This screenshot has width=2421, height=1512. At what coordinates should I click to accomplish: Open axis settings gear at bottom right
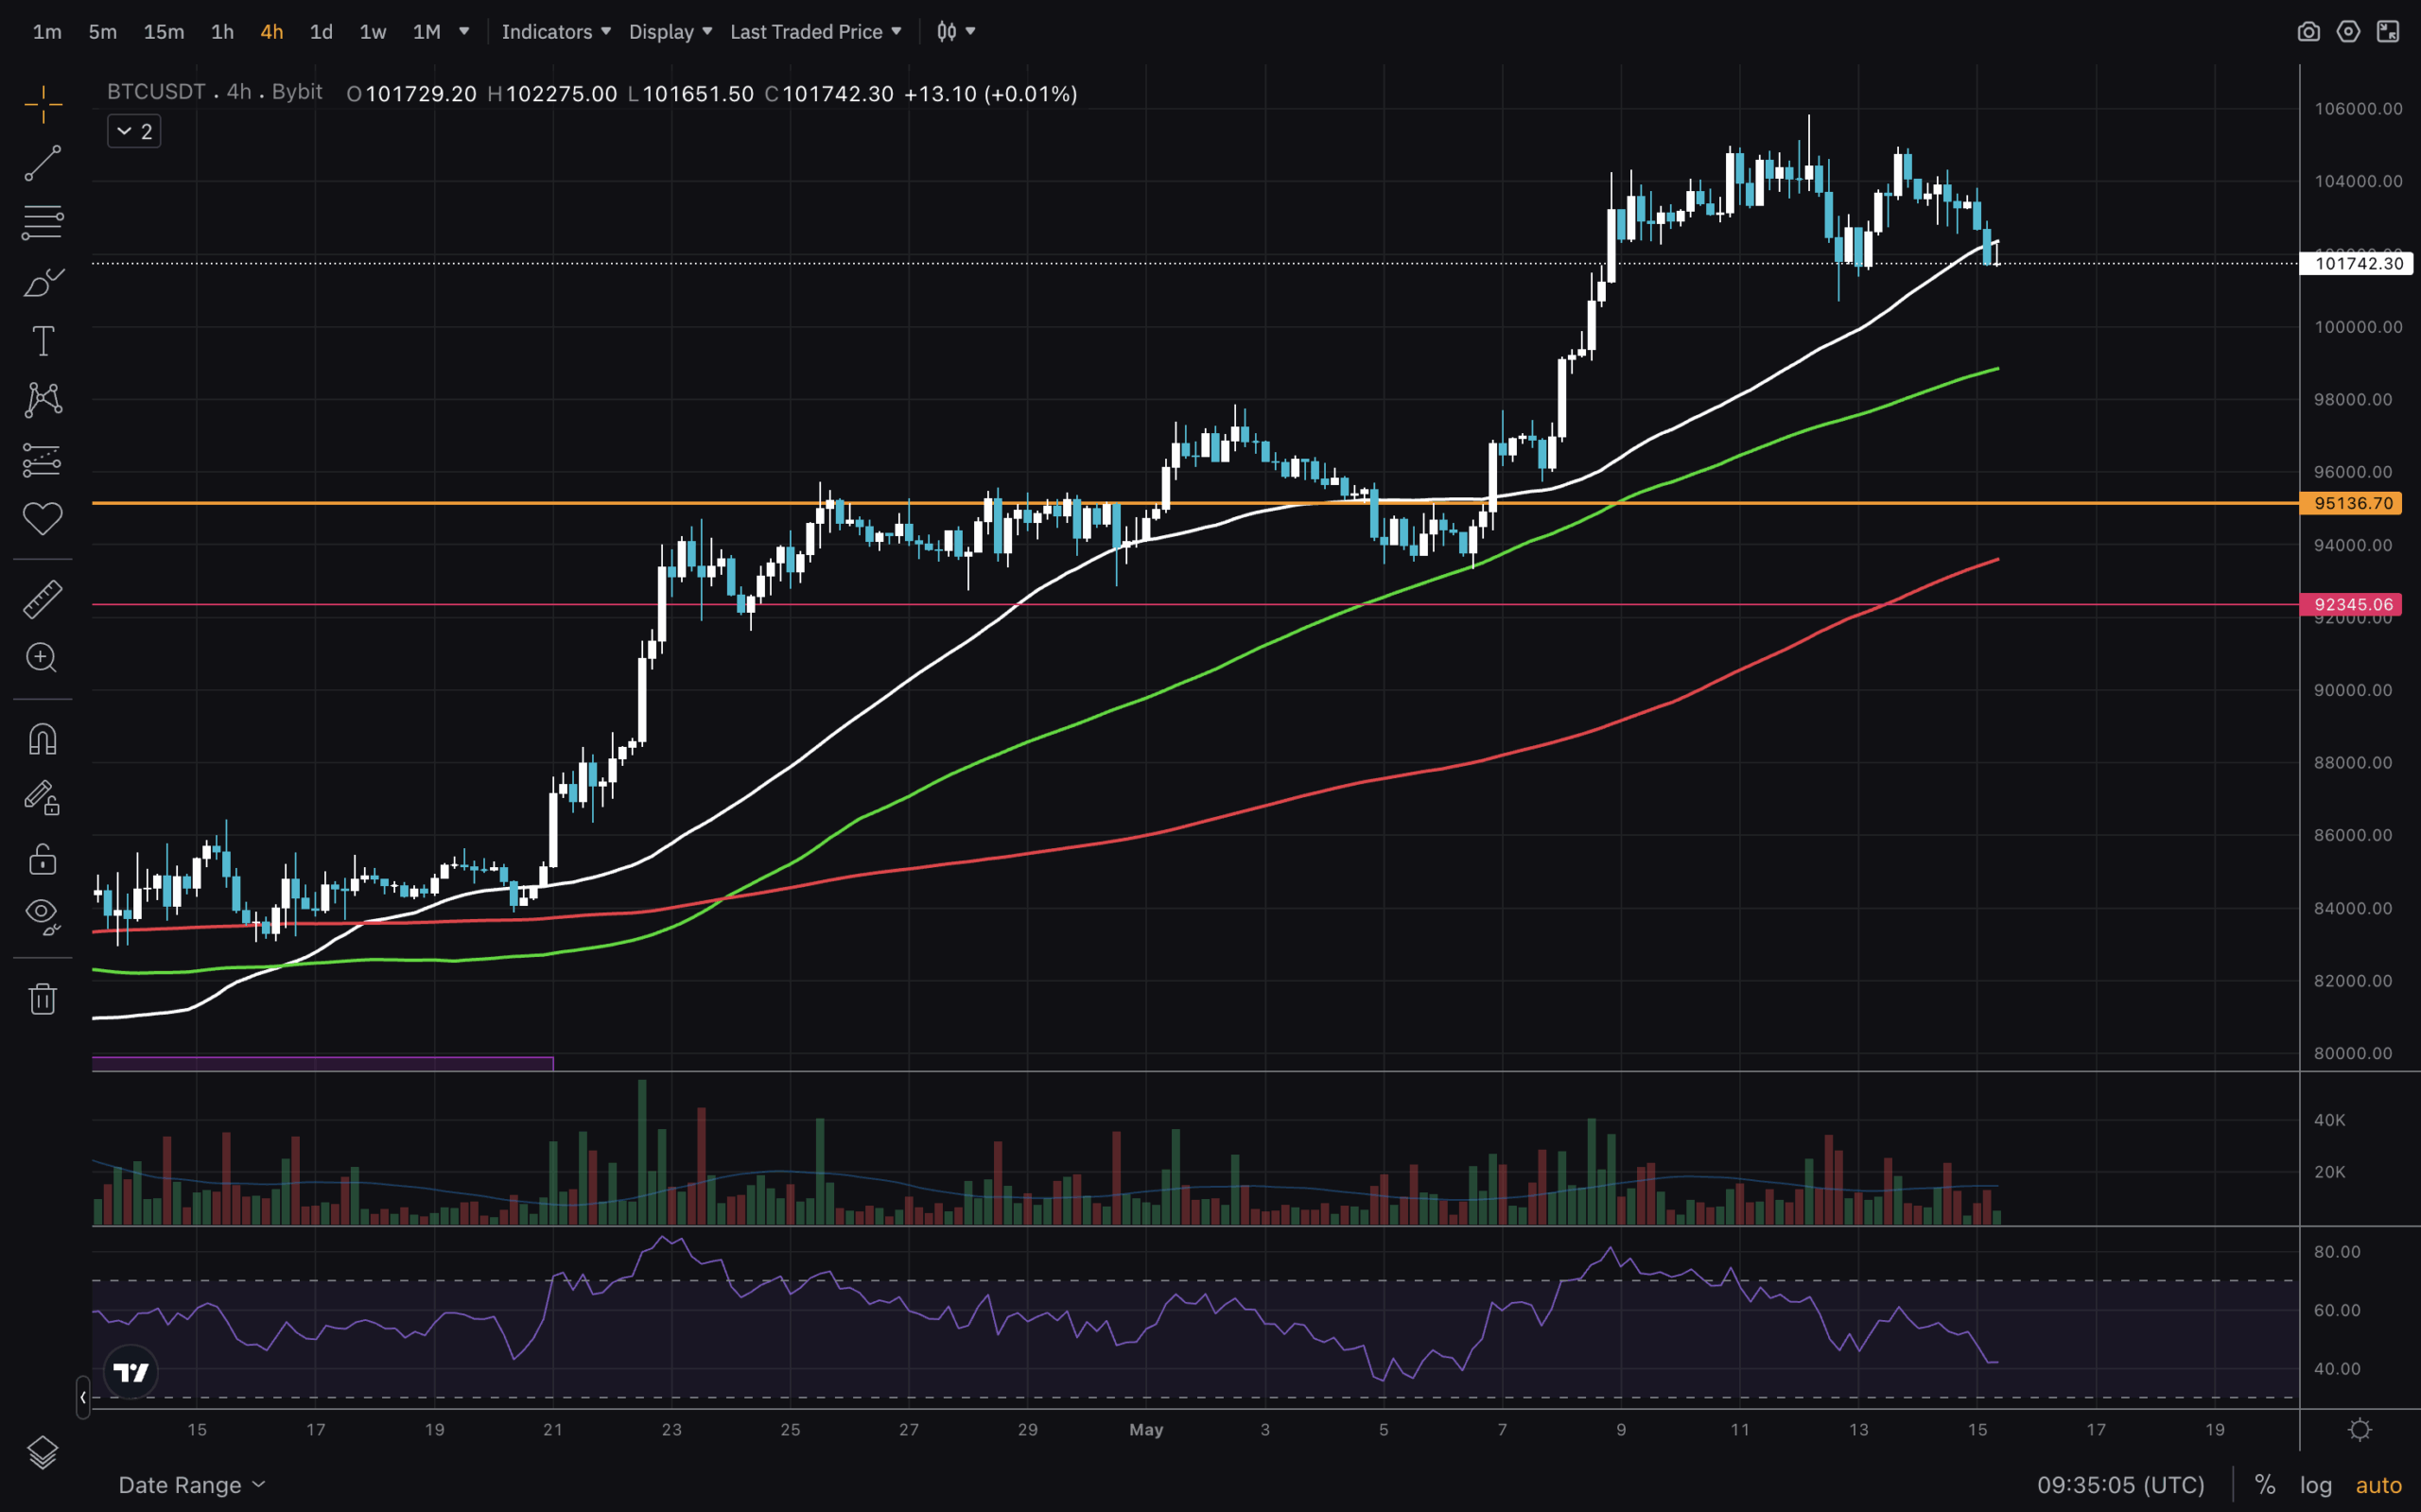pos(2360,1430)
